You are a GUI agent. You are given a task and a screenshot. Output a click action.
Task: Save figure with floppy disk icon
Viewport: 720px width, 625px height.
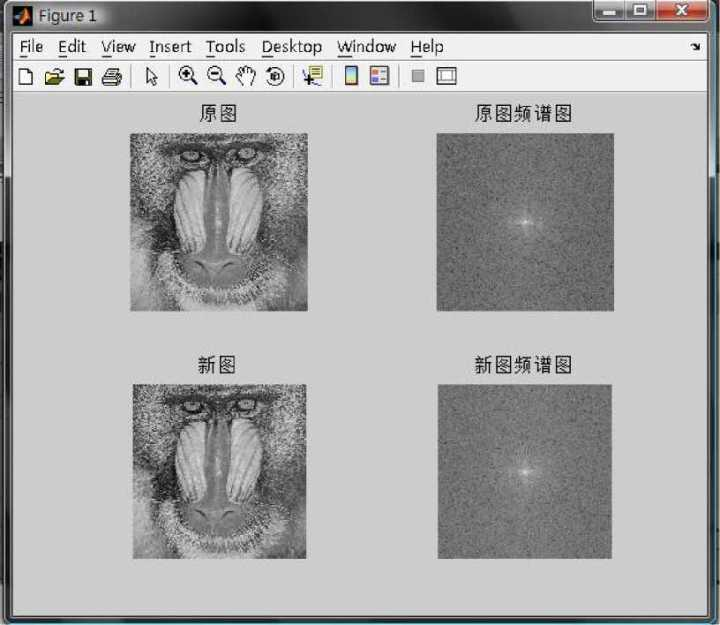click(x=83, y=77)
